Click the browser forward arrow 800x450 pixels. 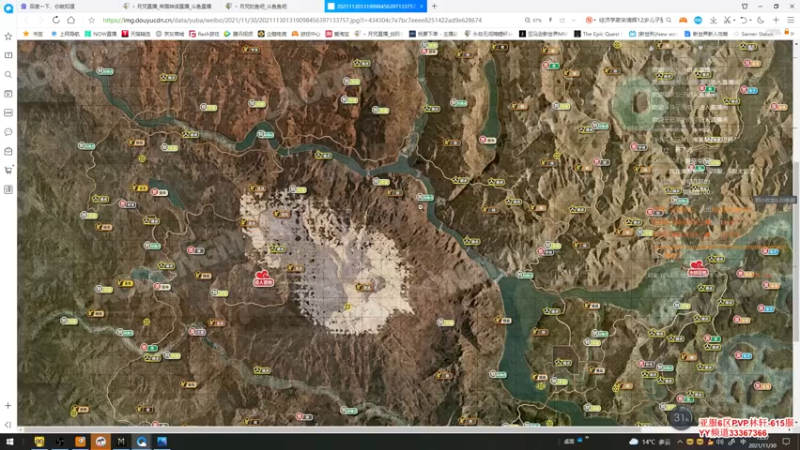pyautogui.click(x=40, y=20)
